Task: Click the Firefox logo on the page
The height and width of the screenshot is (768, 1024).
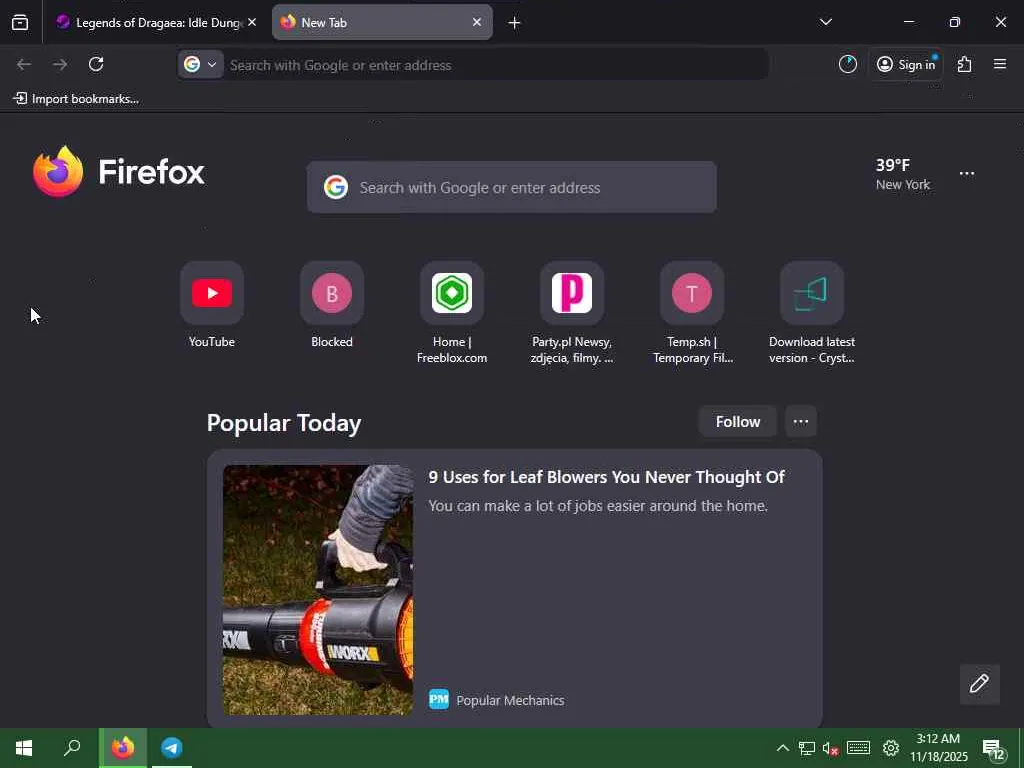Action: (118, 172)
